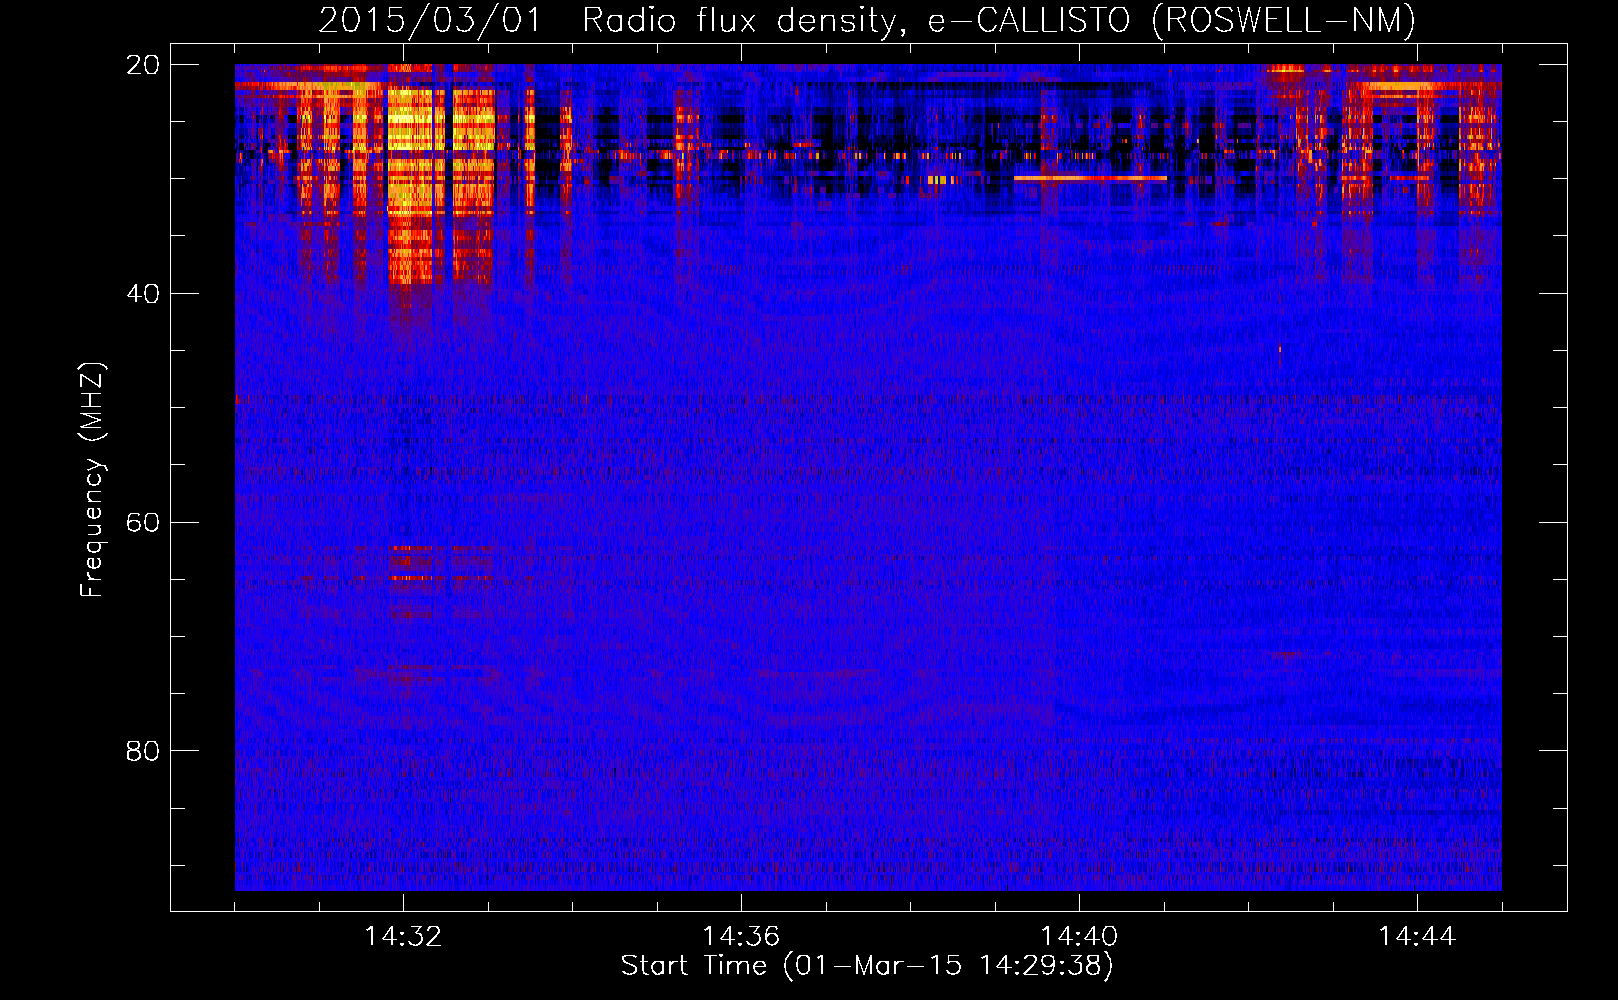Screen dimensions: 1618x1000
Task: Click the frequency tick label "60"
Action: click(x=143, y=522)
